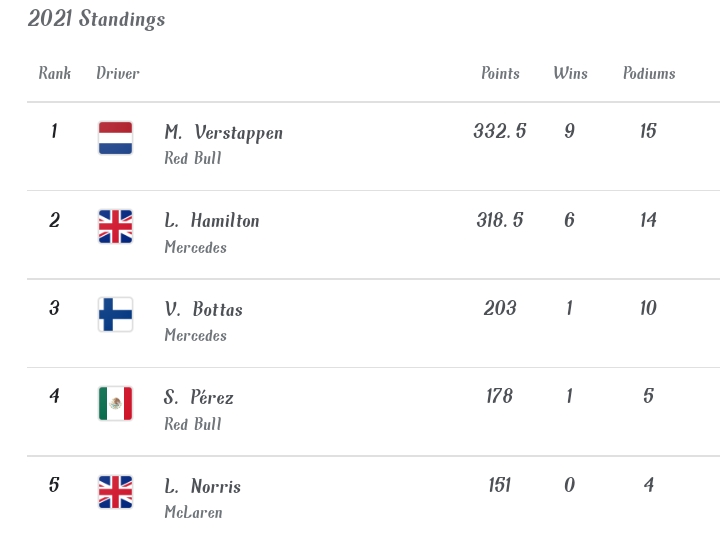Screen dimensions: 720x553
Task: Click the Finland flag beside Bottas
Action: tap(115, 315)
